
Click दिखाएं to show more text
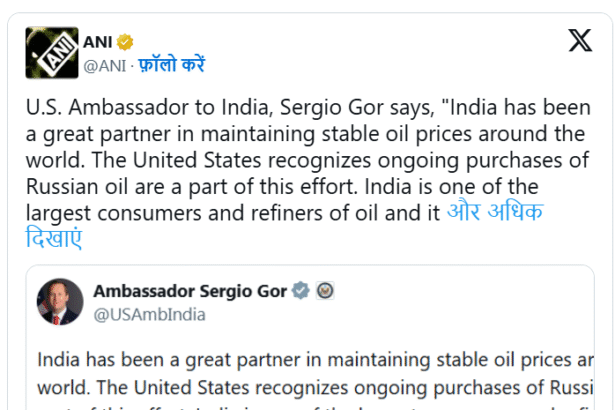54,239
